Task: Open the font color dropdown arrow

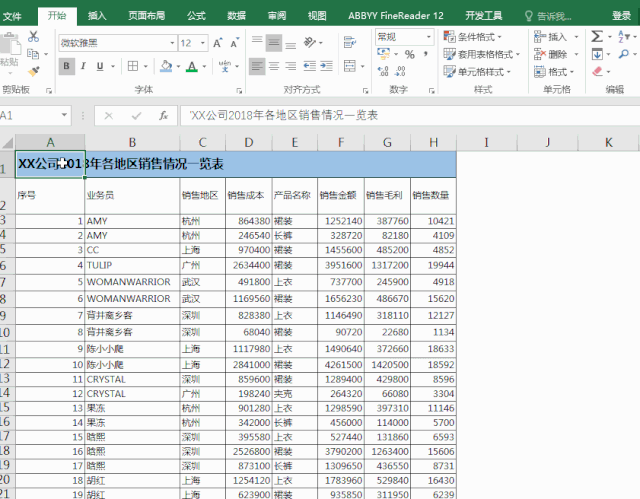Action: 204,66
